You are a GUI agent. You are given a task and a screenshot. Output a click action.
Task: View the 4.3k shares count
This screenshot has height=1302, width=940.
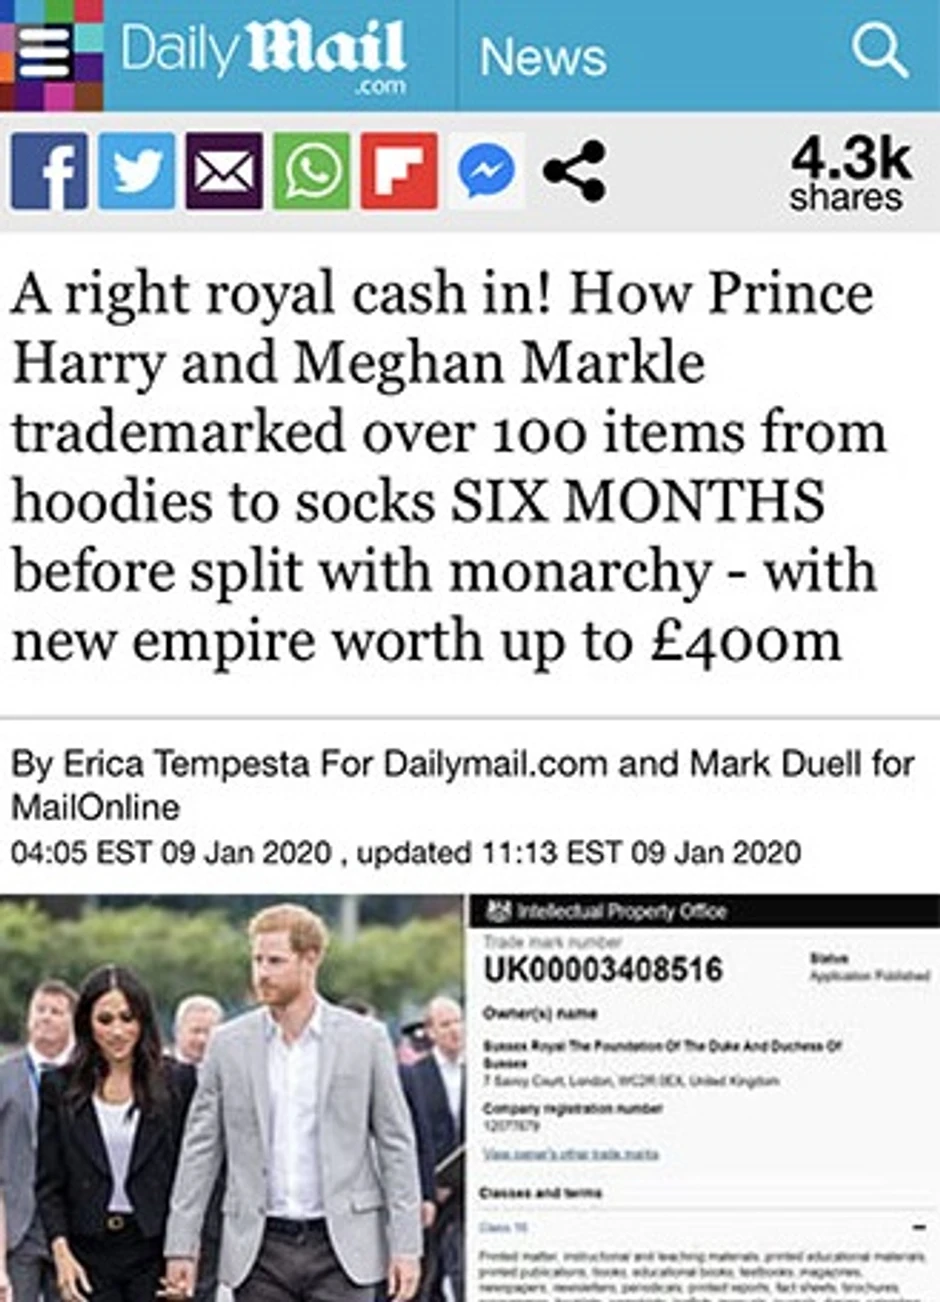pos(850,172)
